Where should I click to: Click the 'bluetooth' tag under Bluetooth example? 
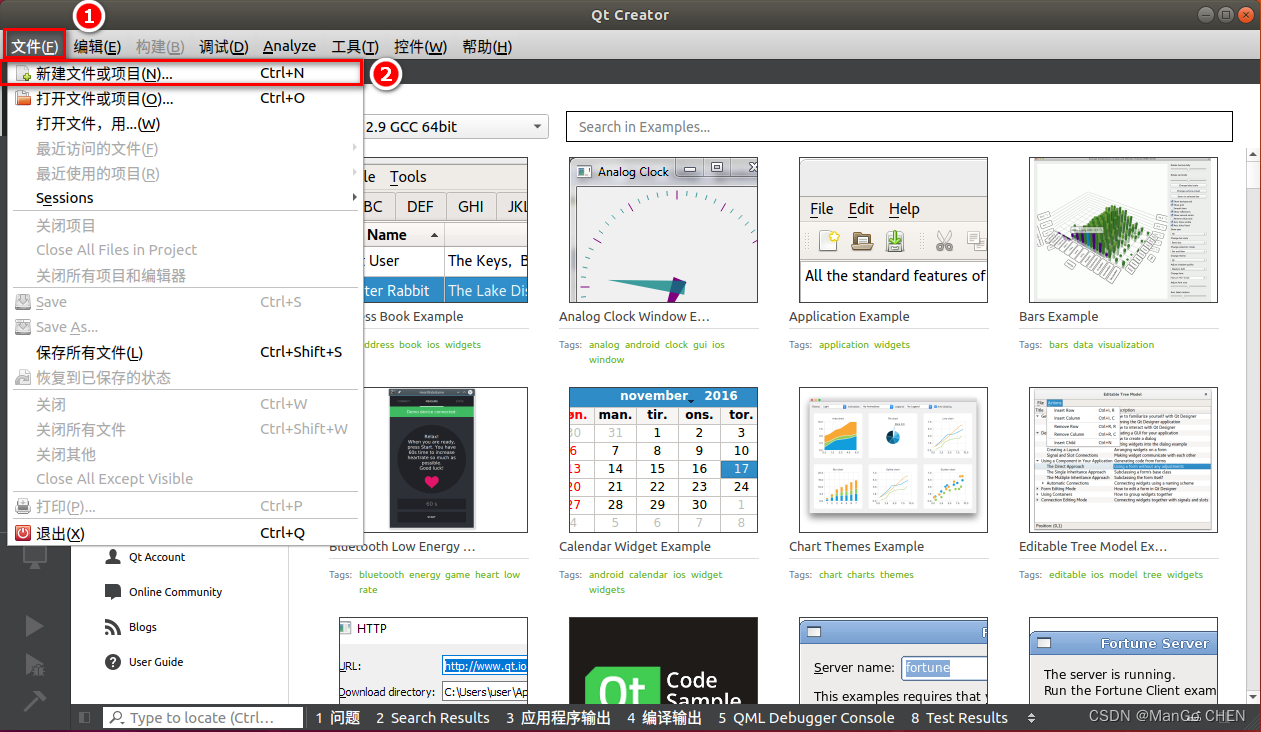(x=382, y=575)
